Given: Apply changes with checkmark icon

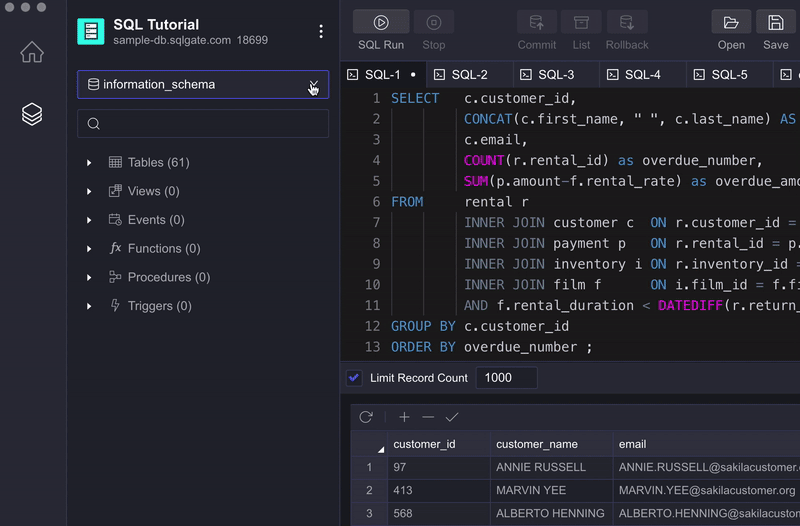Looking at the screenshot, I should [x=452, y=417].
